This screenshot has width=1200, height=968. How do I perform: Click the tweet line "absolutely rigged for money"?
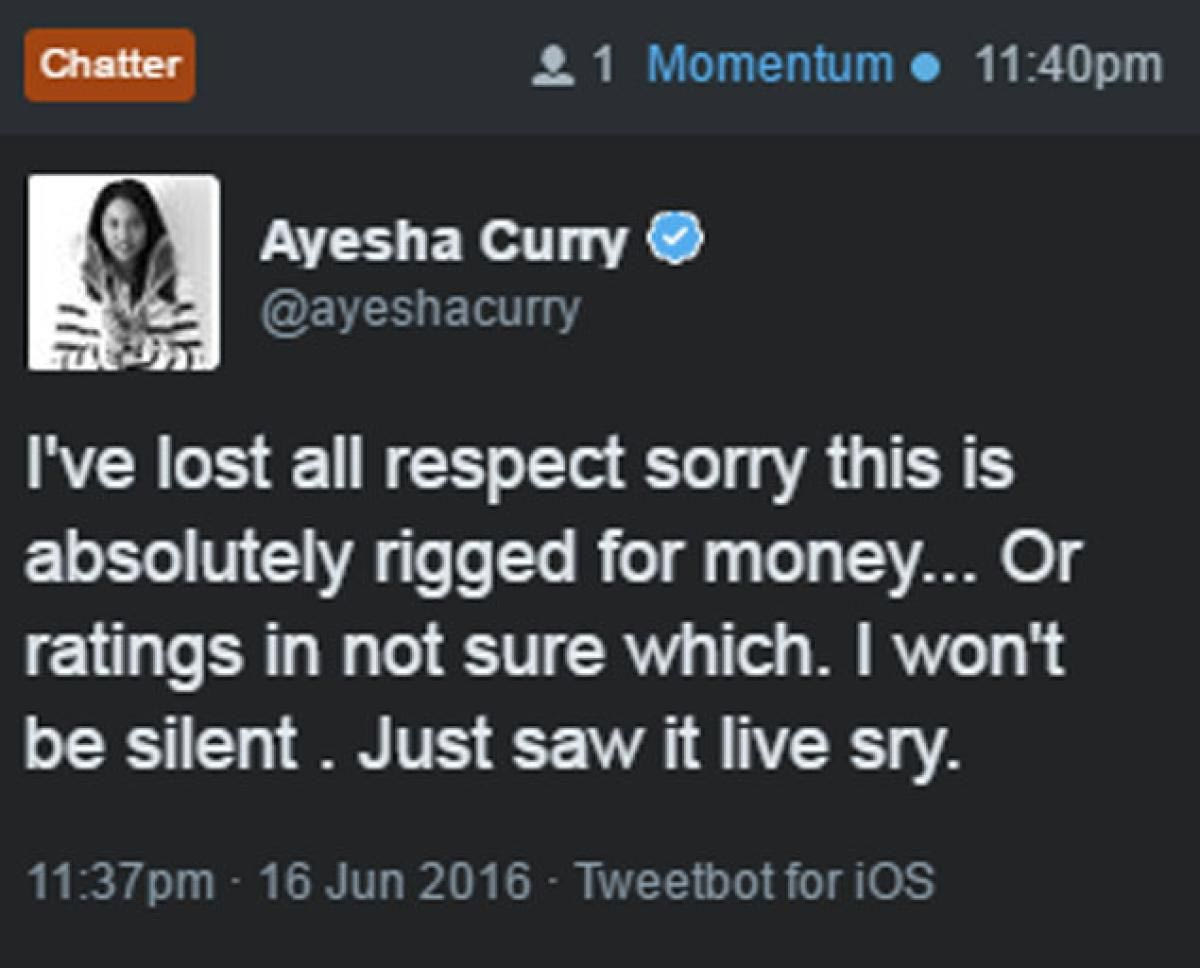[x=553, y=559]
